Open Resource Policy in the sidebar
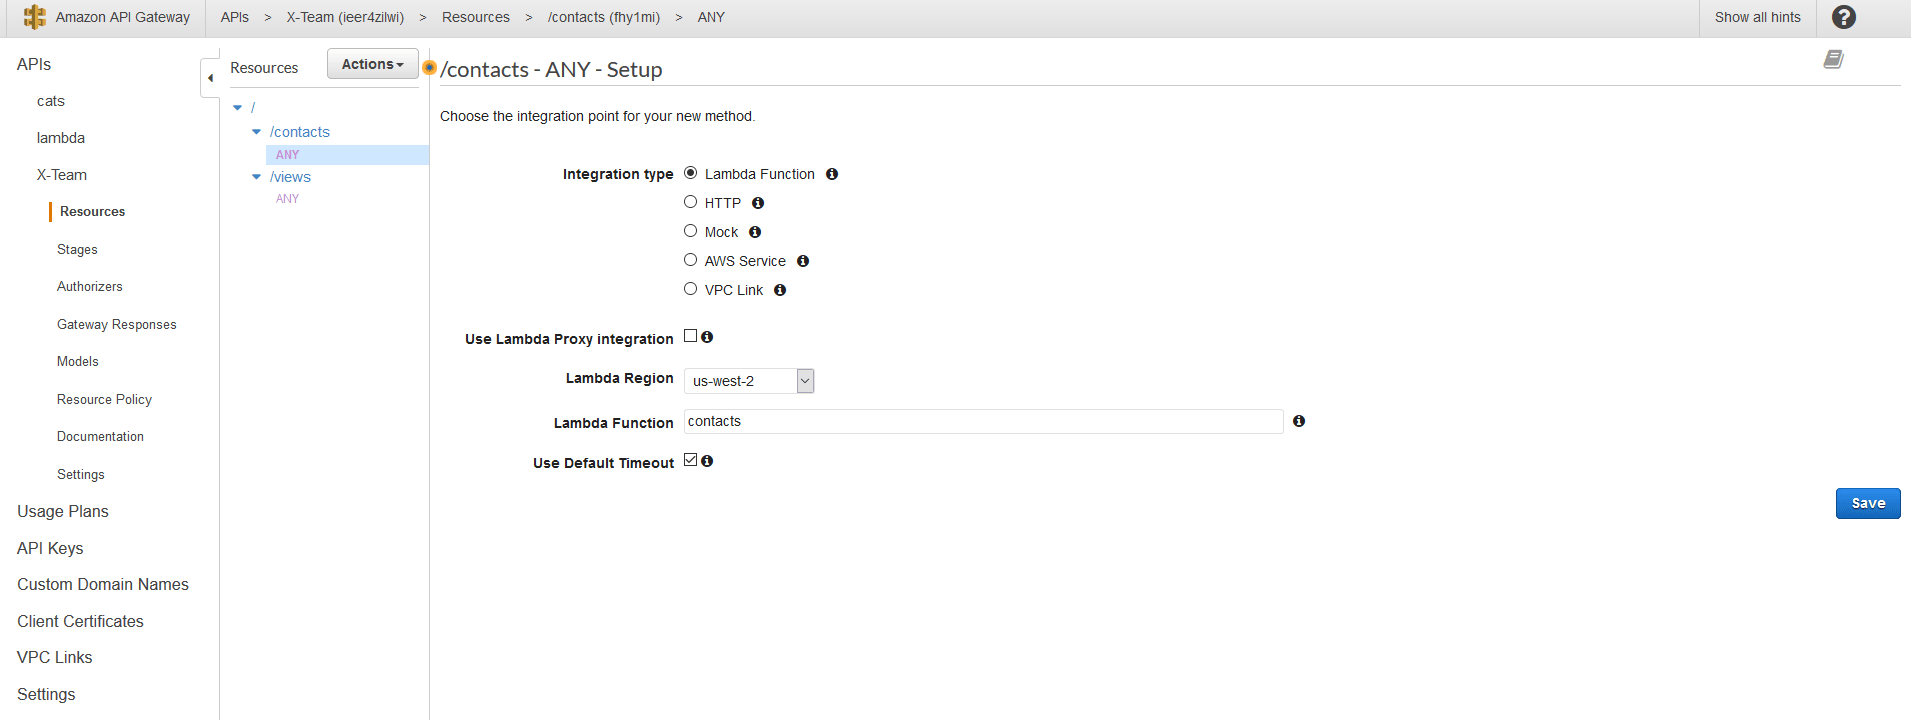 [x=104, y=400]
